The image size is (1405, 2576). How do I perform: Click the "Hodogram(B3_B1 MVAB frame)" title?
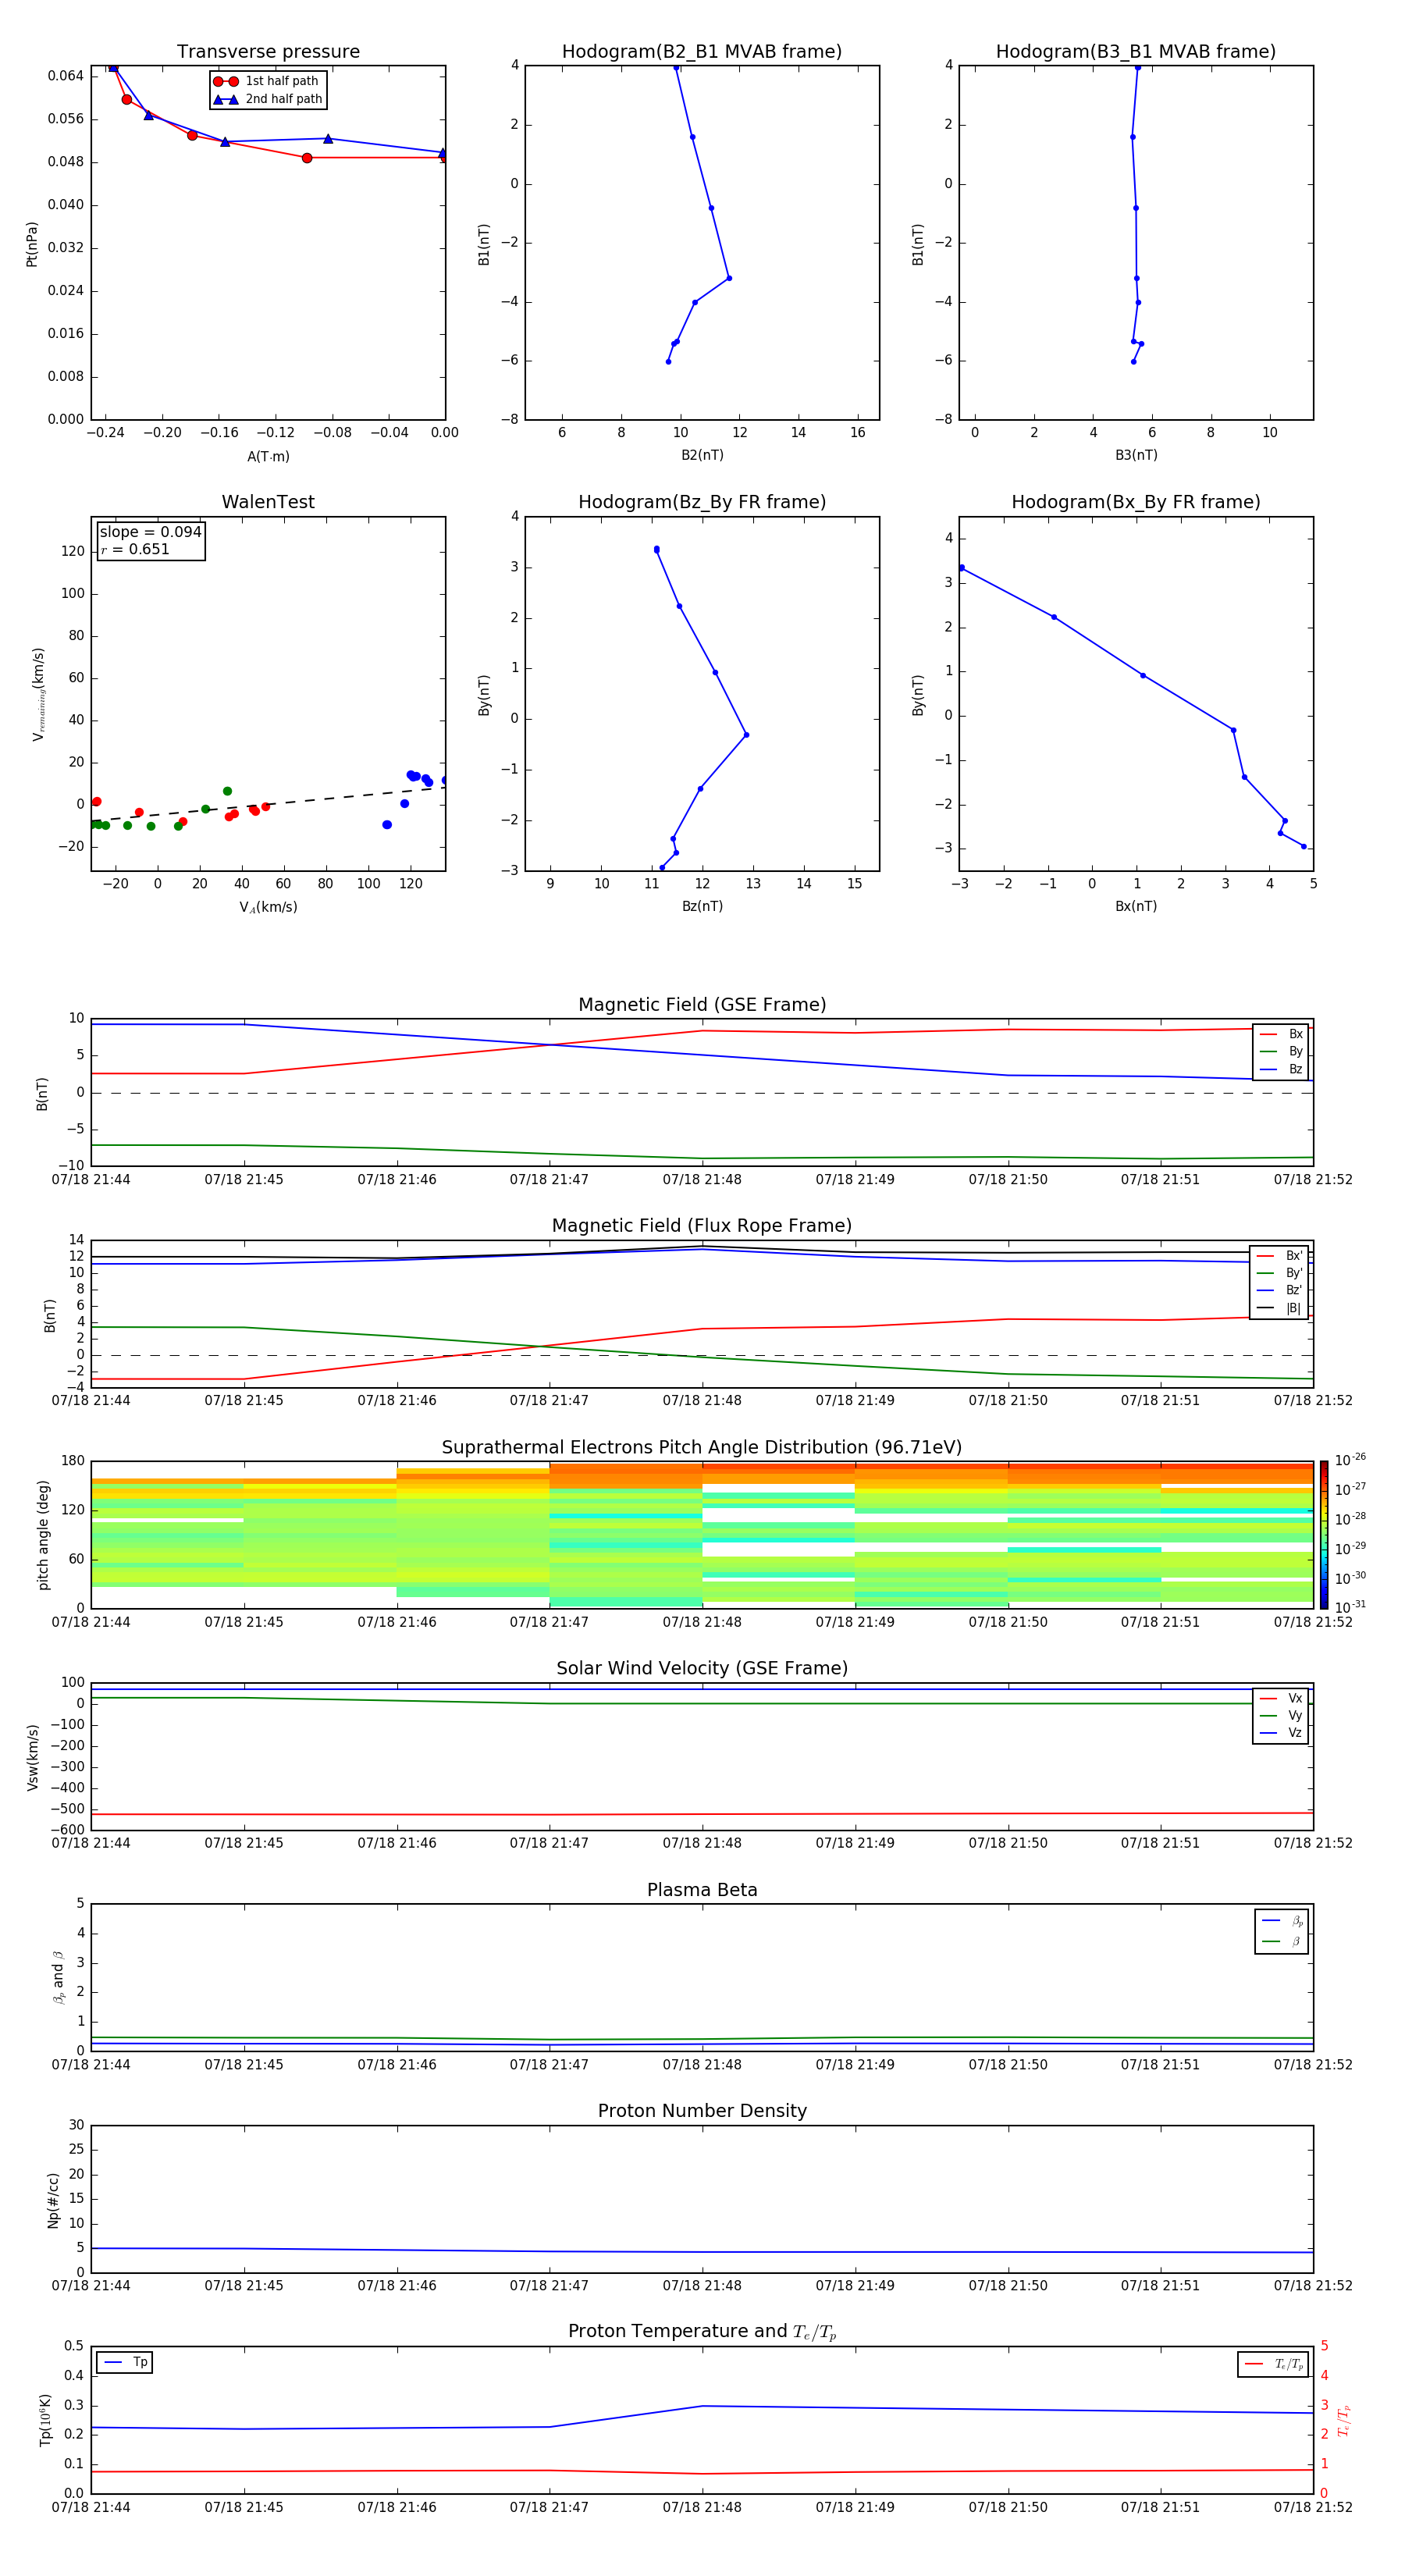1136,52
